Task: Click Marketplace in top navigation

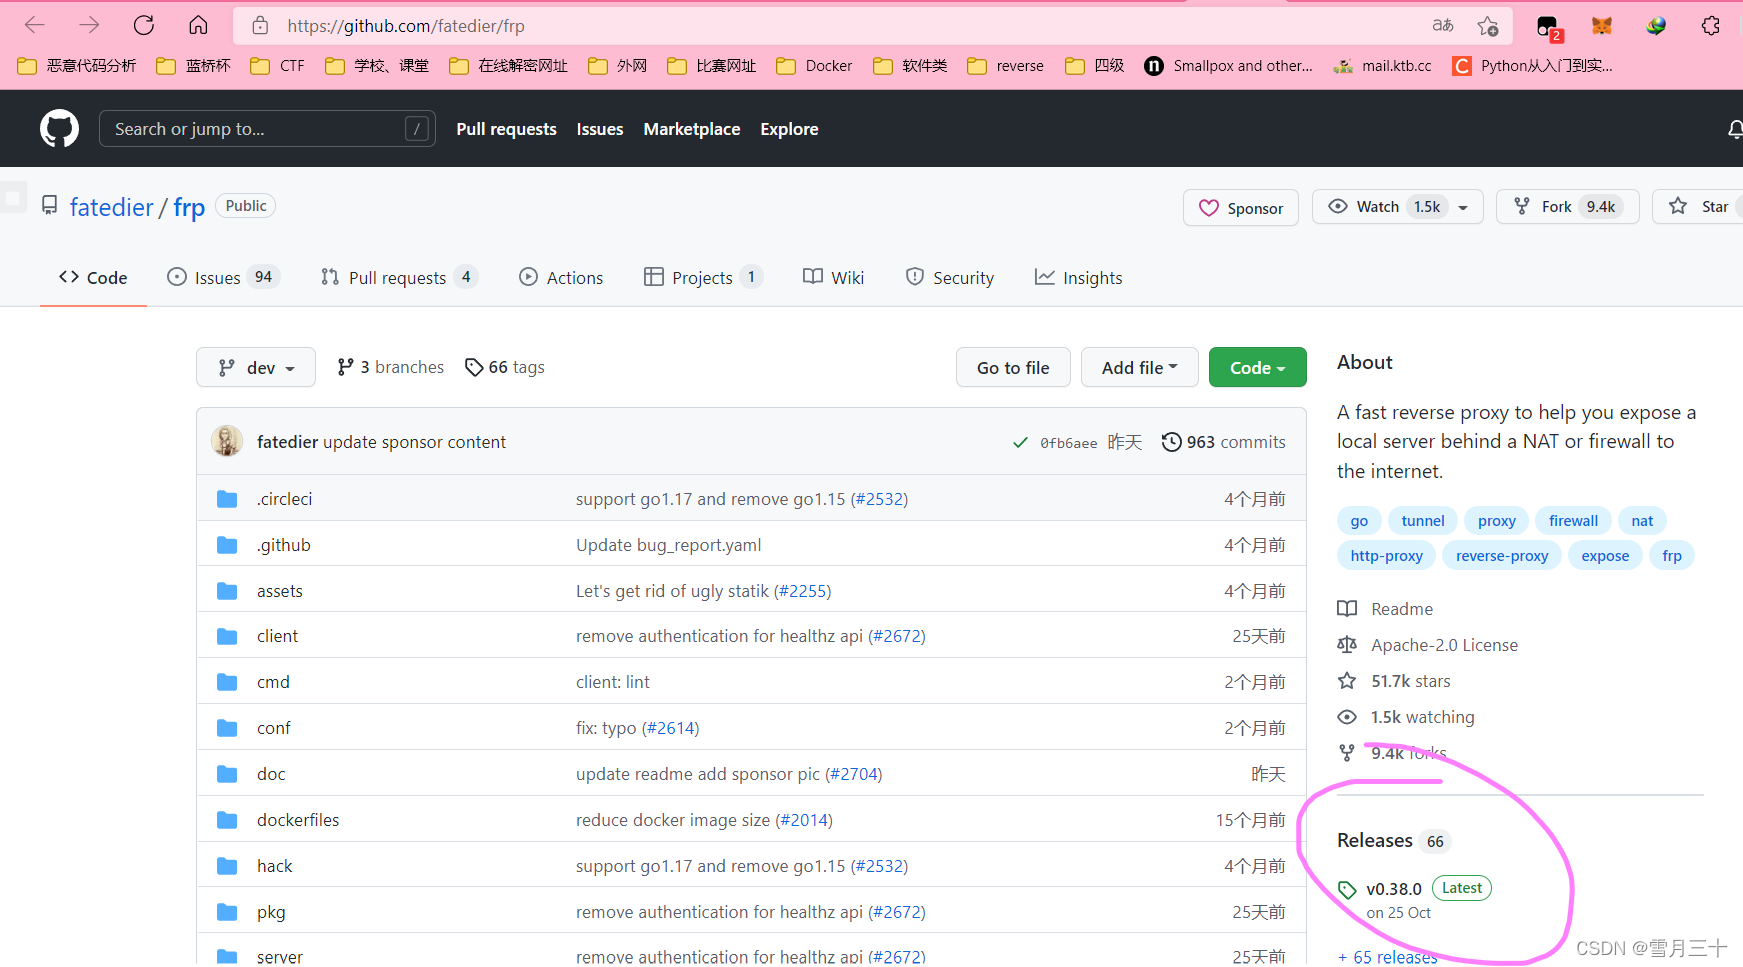Action: click(x=692, y=129)
